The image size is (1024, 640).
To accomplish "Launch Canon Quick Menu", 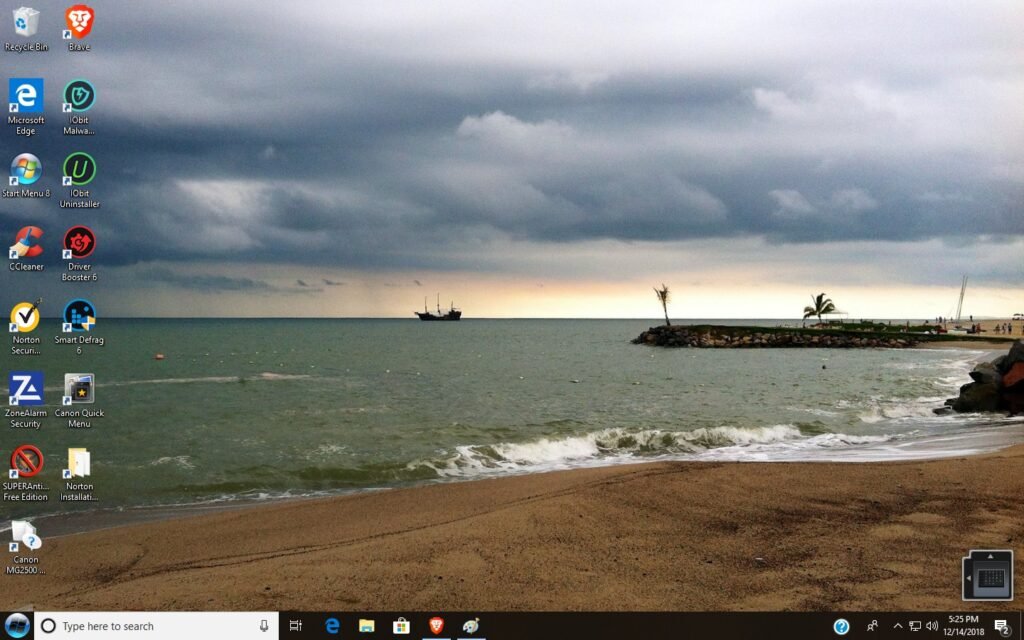I will (78, 390).
